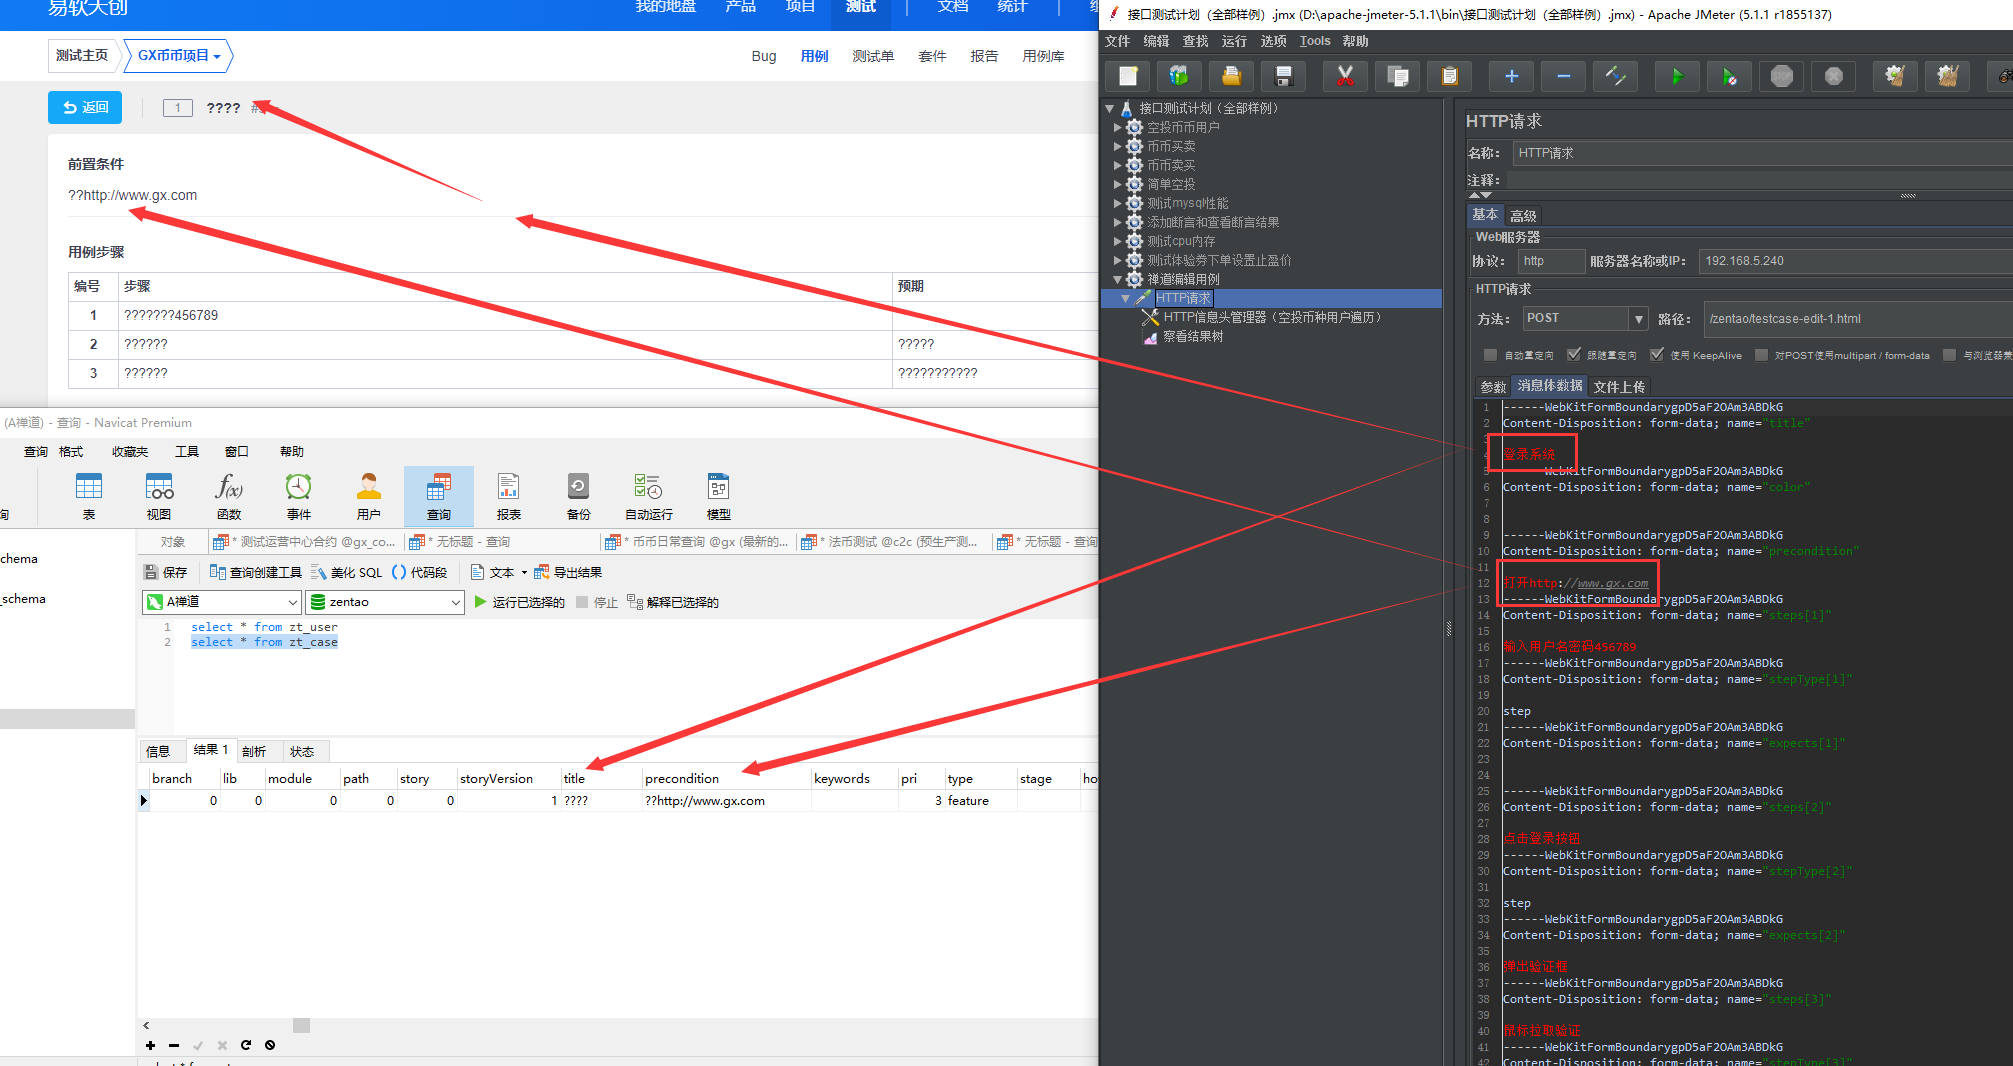Switch to 高级 tab in JMeter
The height and width of the screenshot is (1066, 2013).
(1523, 216)
